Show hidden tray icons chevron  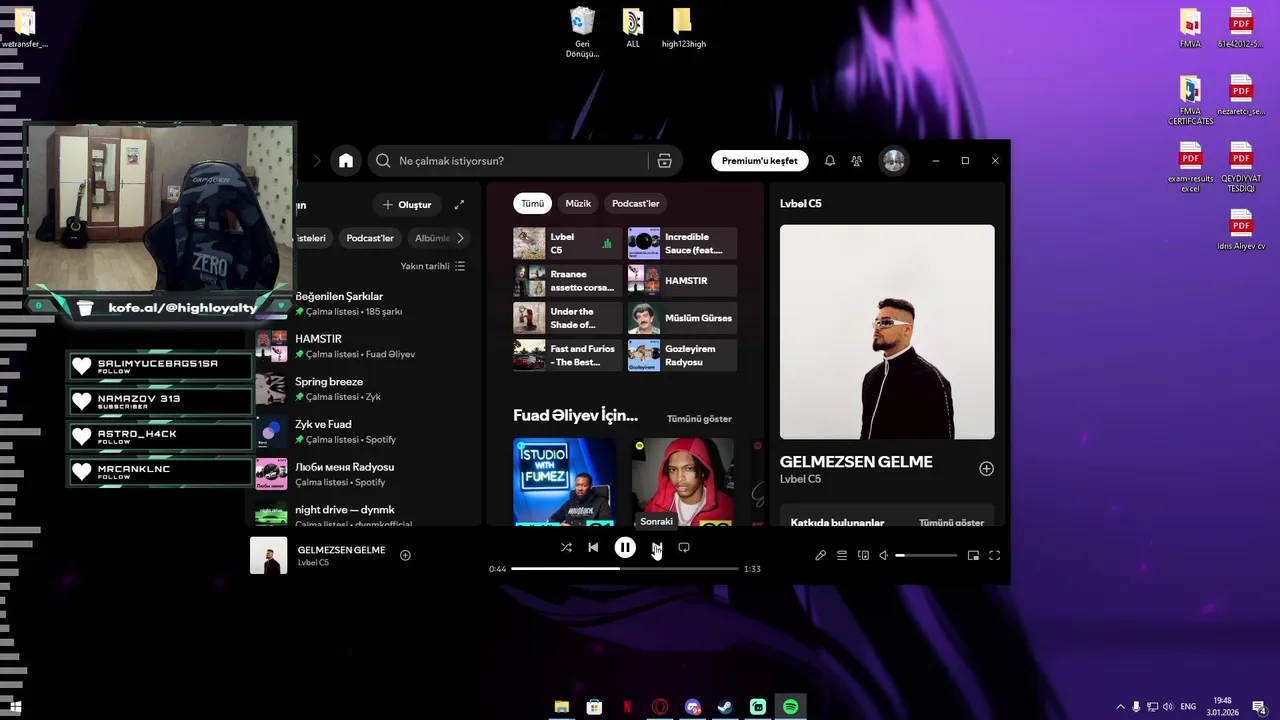click(1120, 707)
